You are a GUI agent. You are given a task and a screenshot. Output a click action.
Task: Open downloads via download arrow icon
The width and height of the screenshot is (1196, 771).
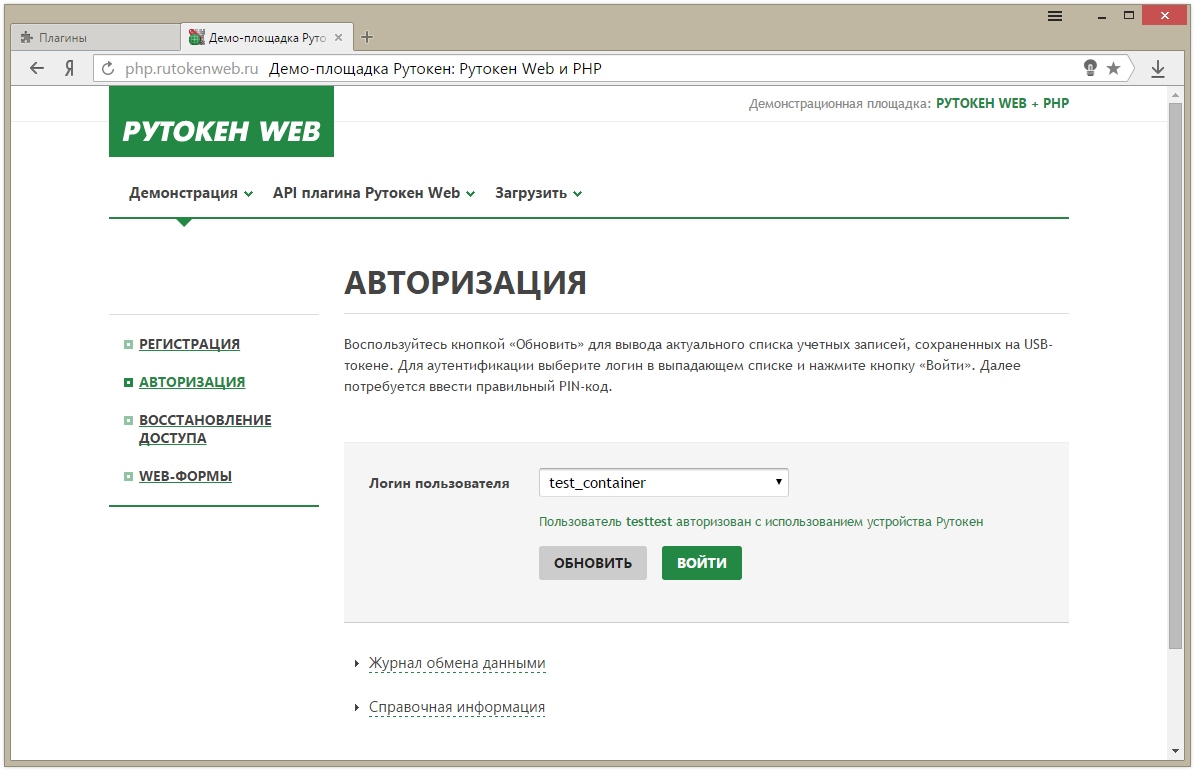(1158, 68)
